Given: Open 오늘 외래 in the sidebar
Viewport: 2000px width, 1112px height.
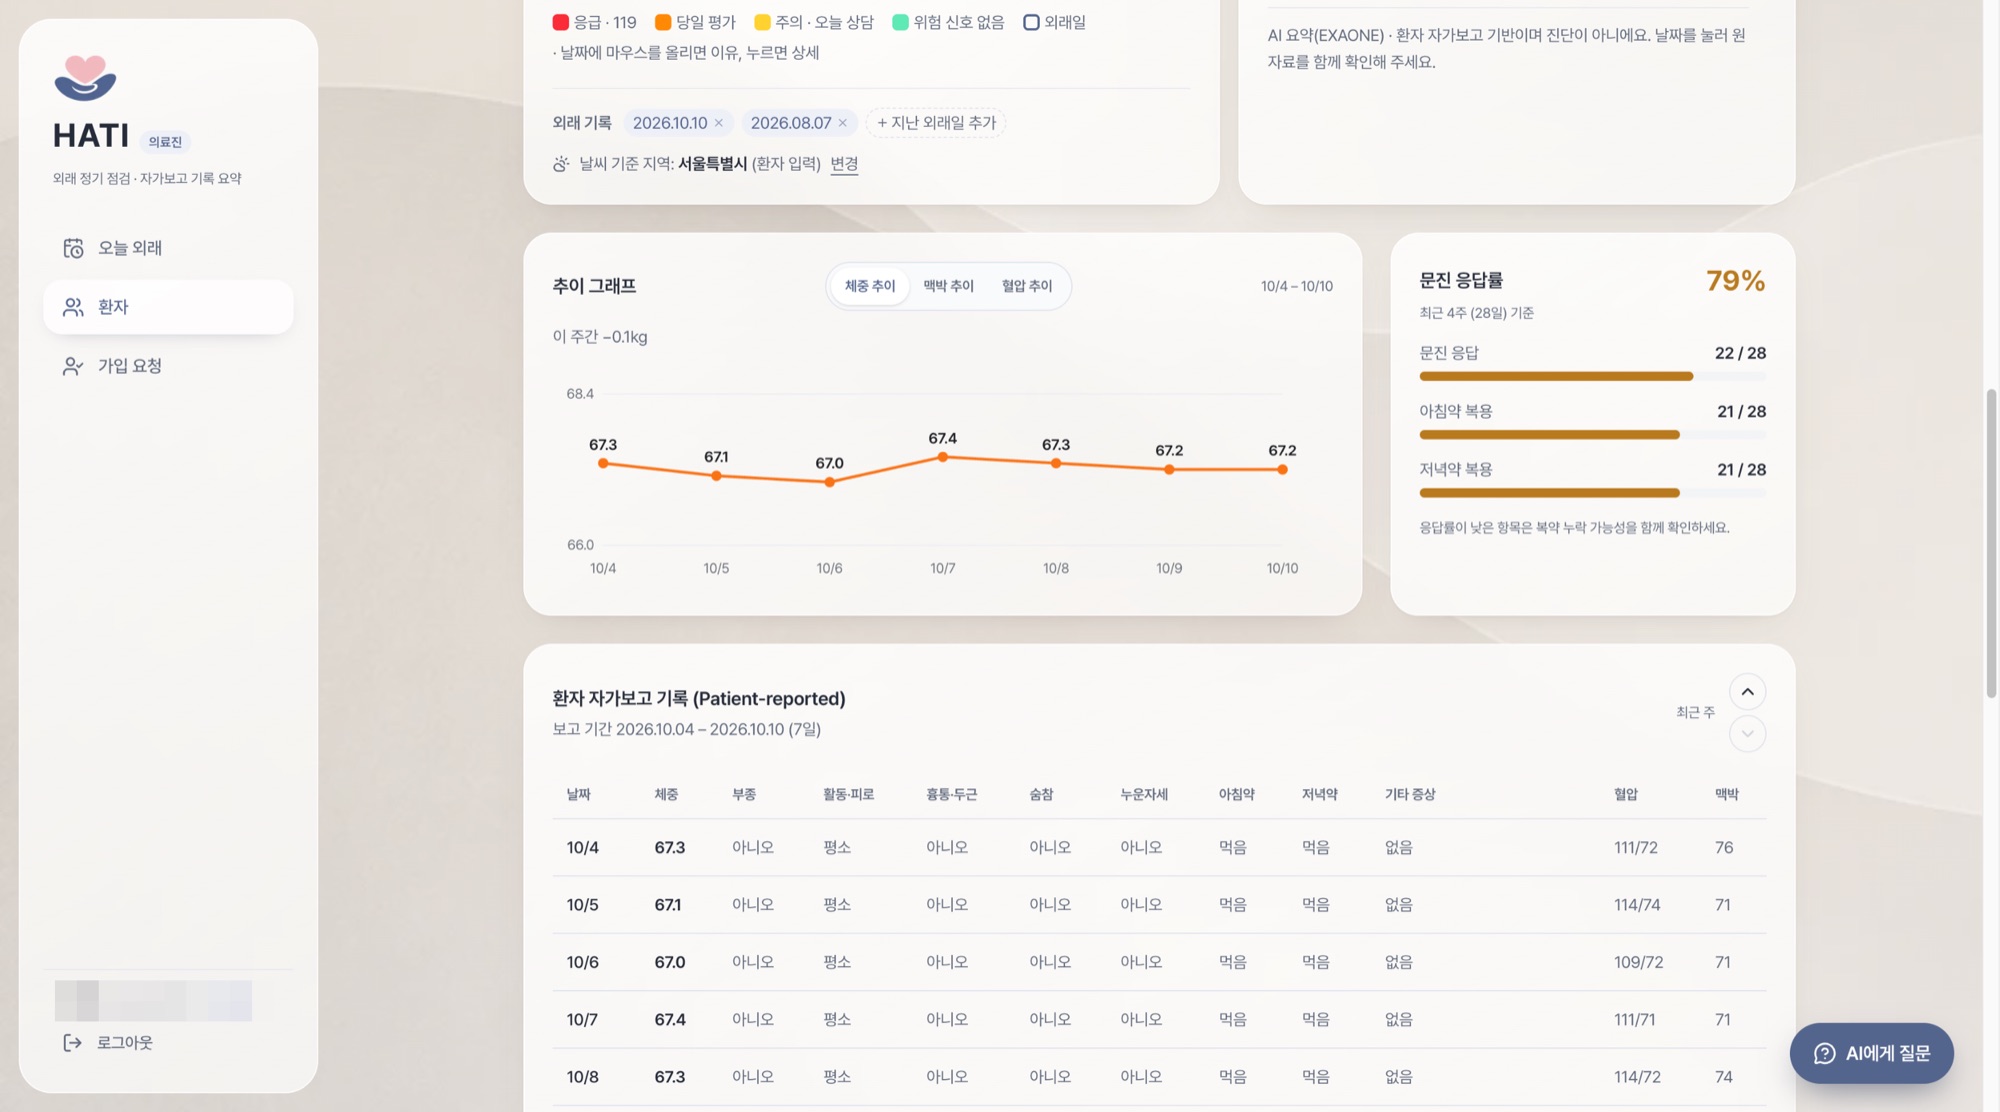Looking at the screenshot, I should 168,248.
